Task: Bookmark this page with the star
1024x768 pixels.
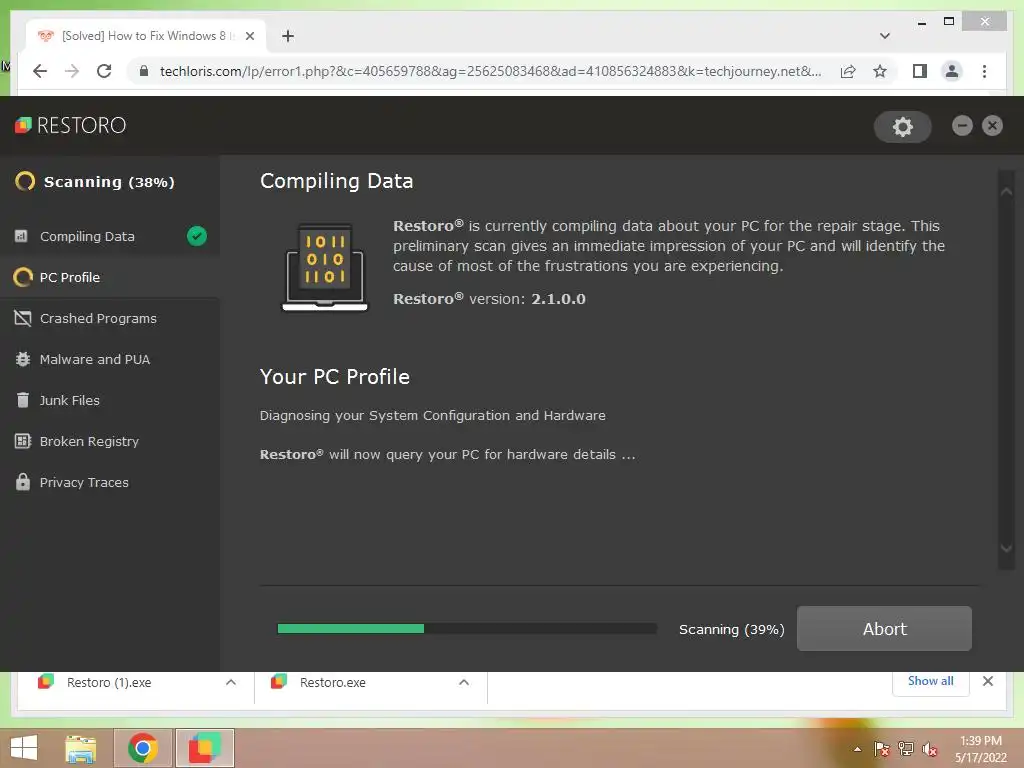Action: pyautogui.click(x=880, y=71)
